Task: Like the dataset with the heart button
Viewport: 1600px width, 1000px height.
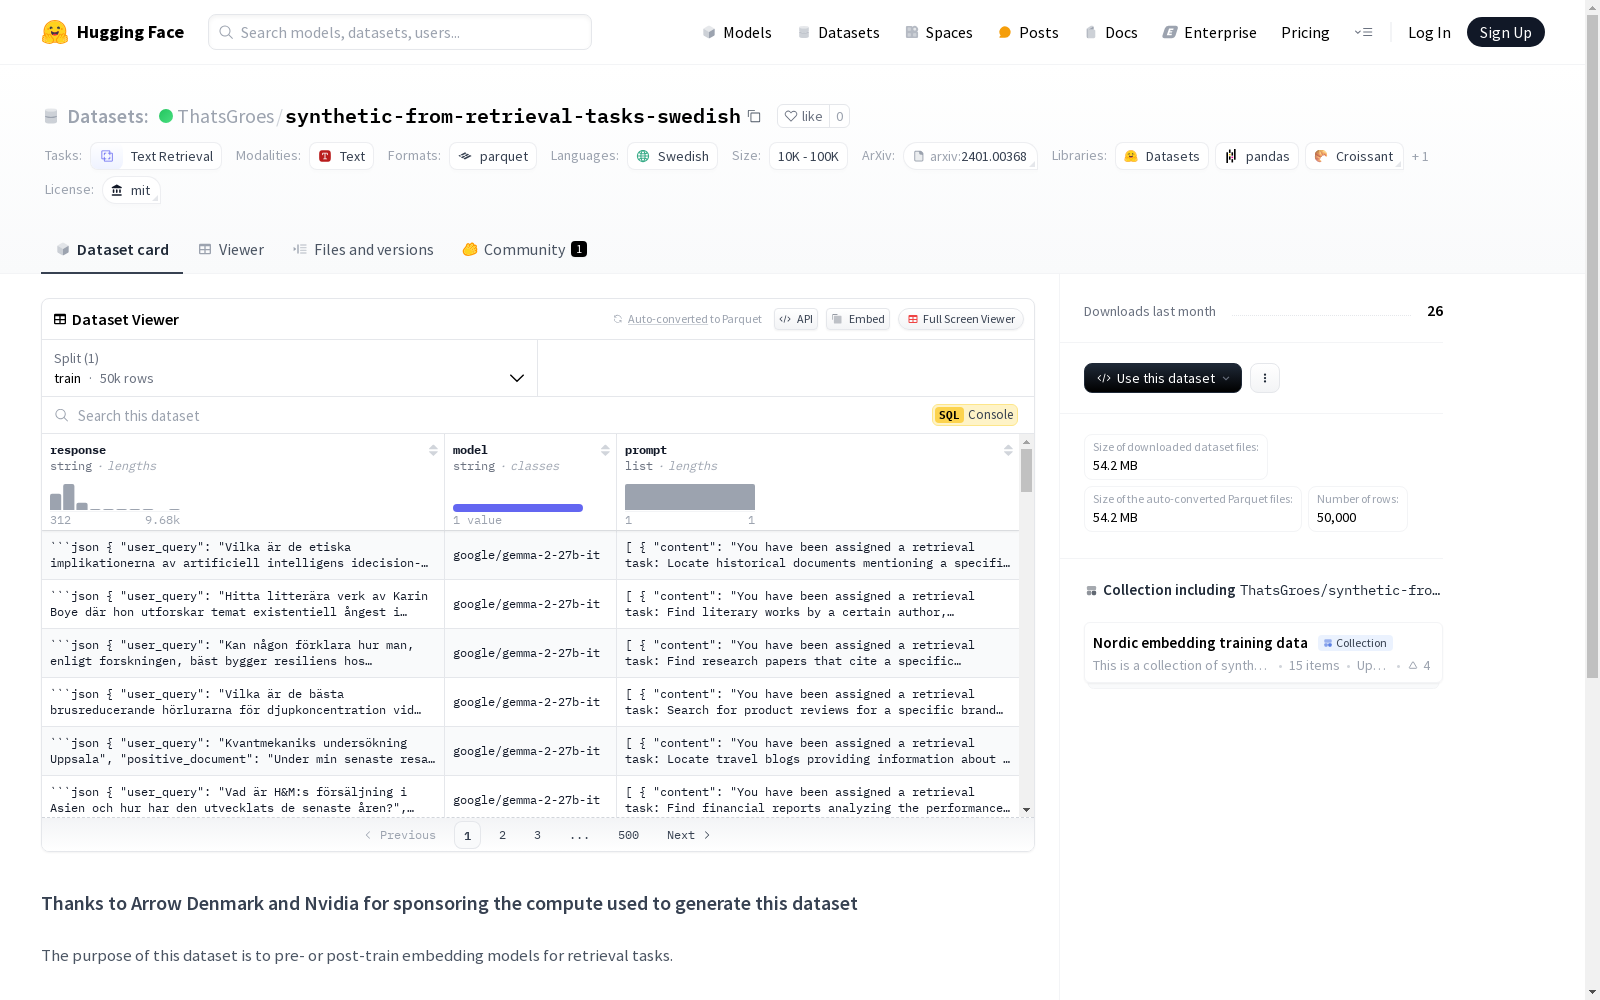Action: click(x=803, y=116)
